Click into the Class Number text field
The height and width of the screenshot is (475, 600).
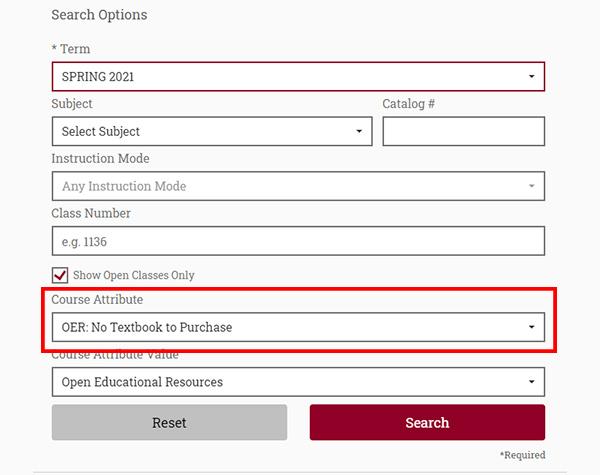click(298, 241)
